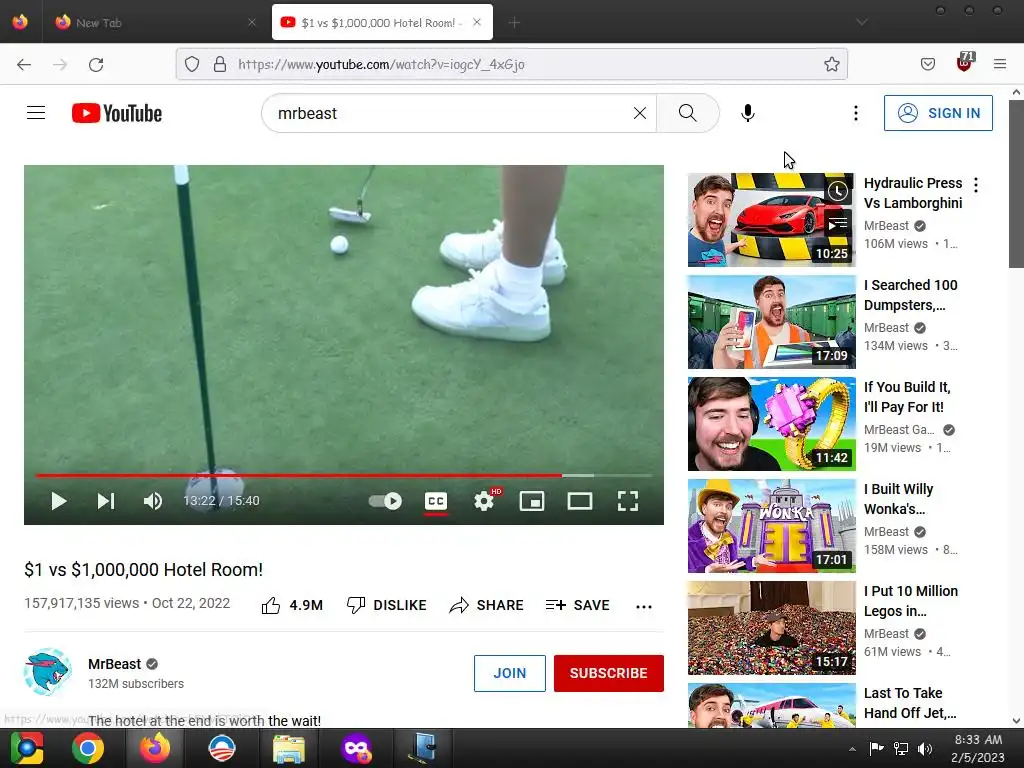Open the uBlock extension icon
The height and width of the screenshot is (768, 1024).
click(965, 63)
